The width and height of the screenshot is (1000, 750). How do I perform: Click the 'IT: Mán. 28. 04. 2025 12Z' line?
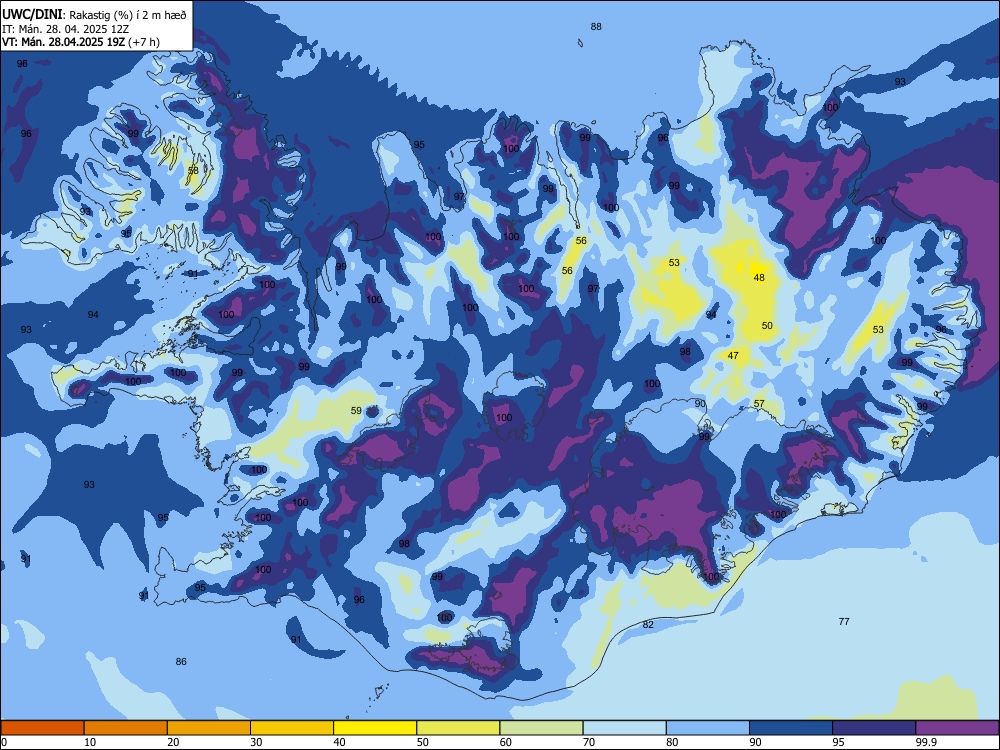click(66, 29)
